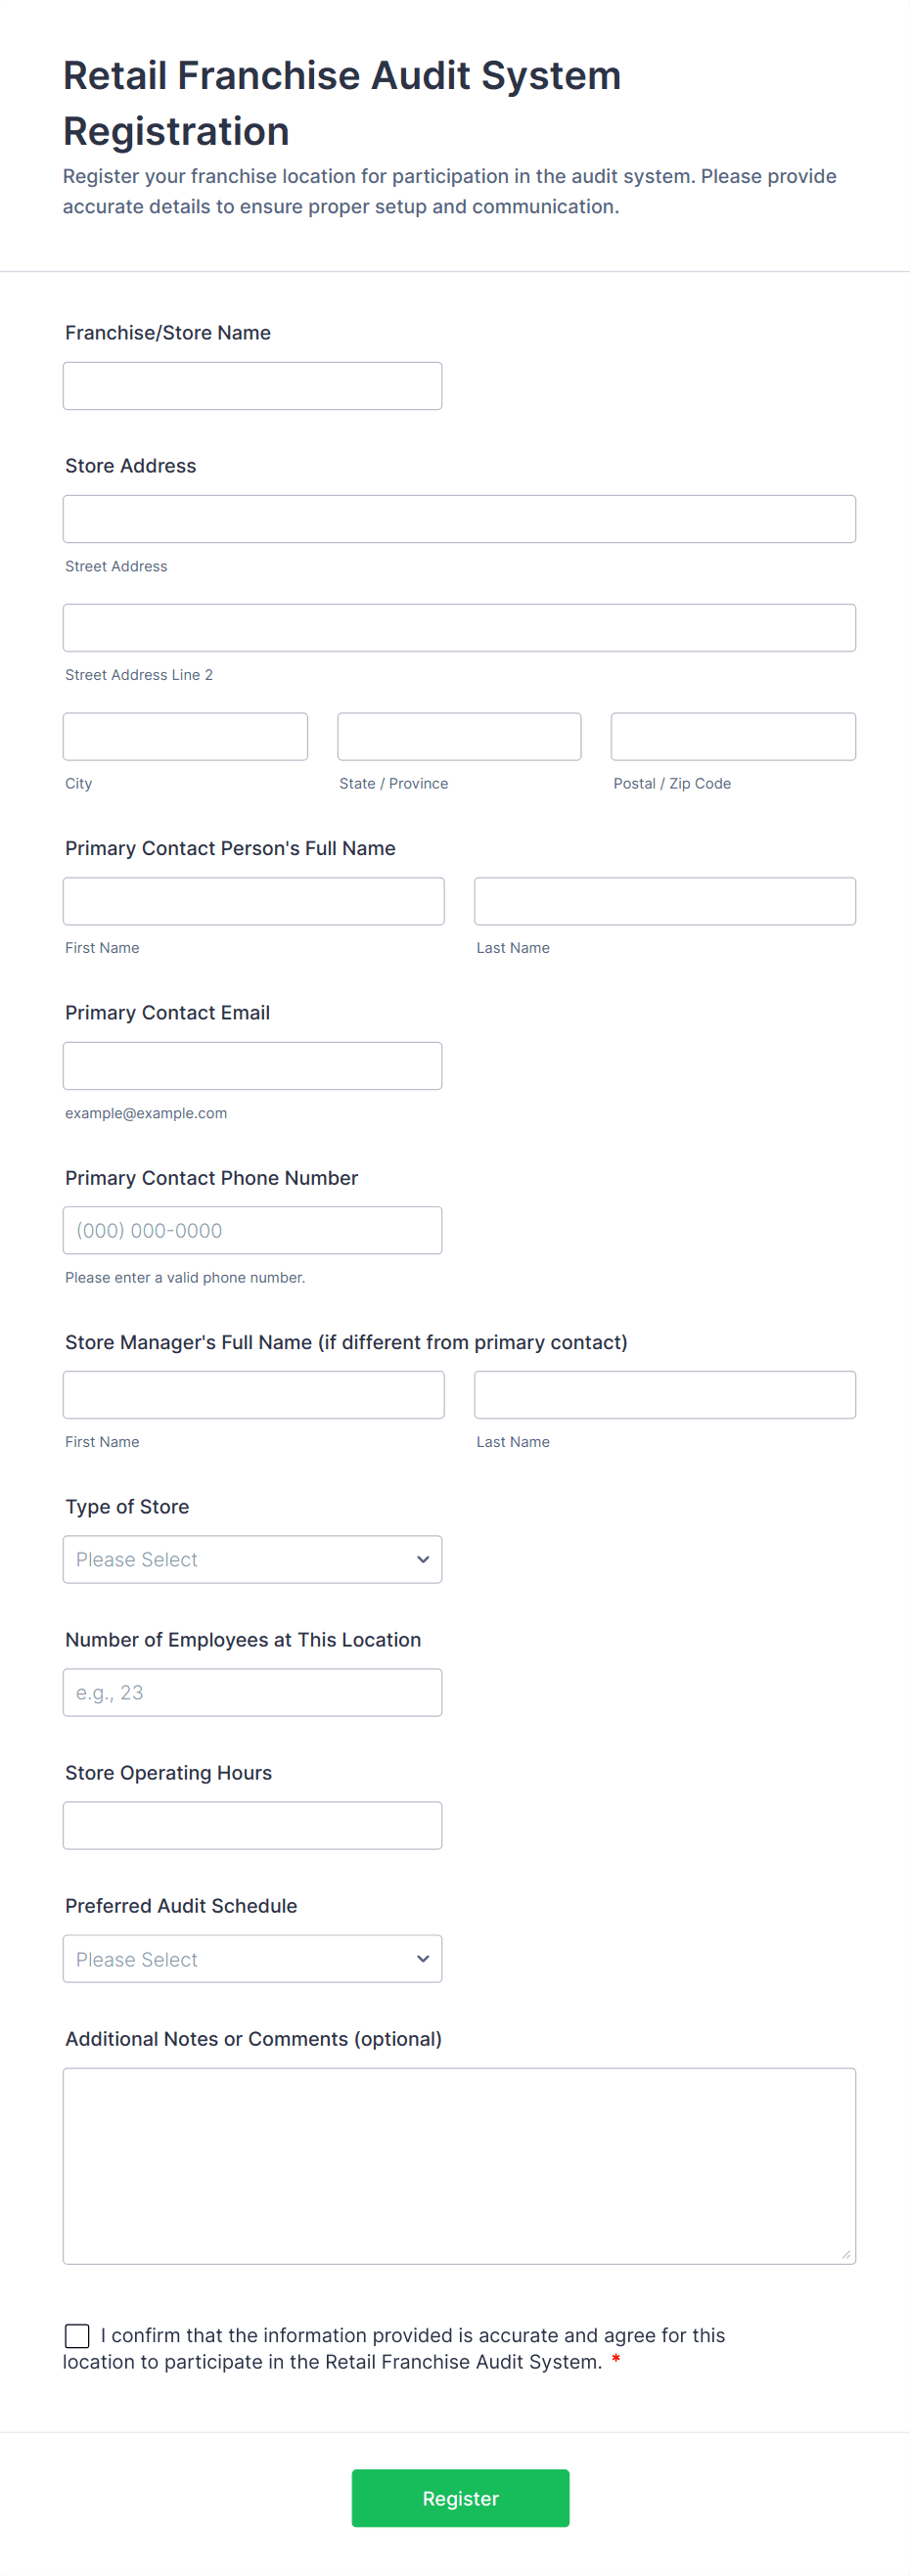Click the Street Address Line 2 field
910x2576 pixels.
pos(459,627)
